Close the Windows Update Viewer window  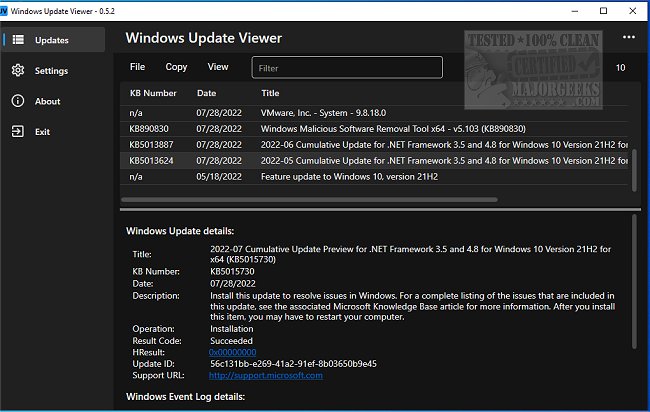pos(633,11)
